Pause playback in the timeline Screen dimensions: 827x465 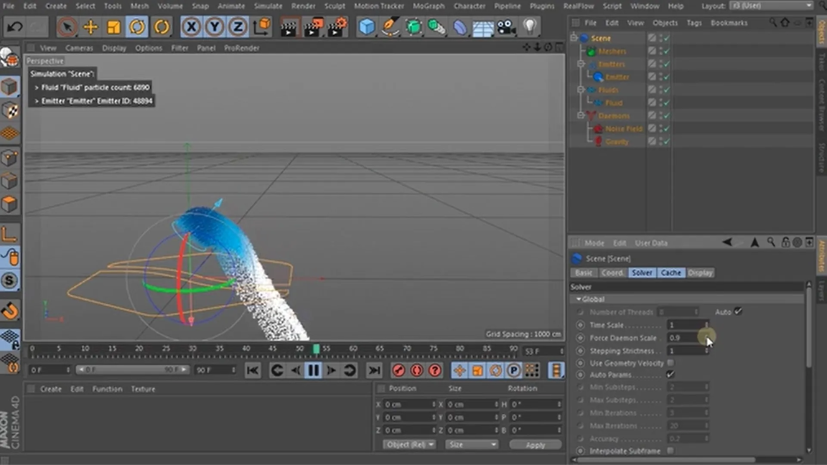point(313,370)
